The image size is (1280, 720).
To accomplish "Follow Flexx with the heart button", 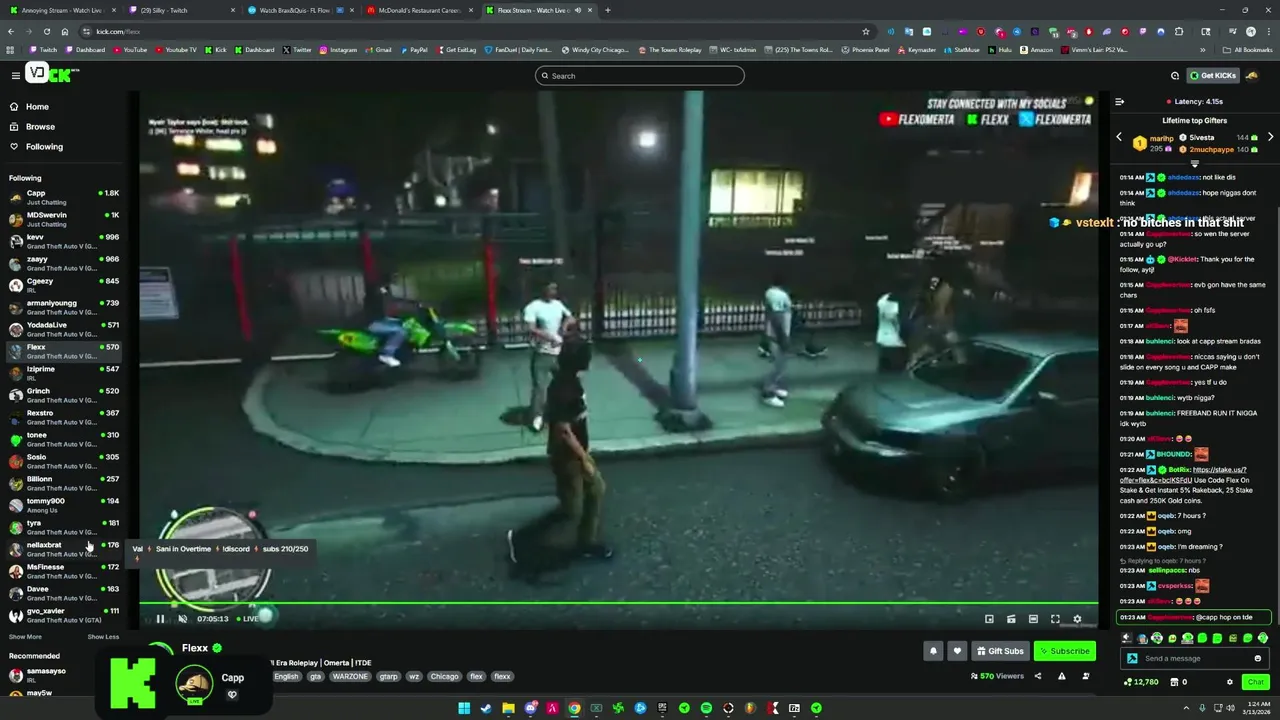I will [957, 651].
